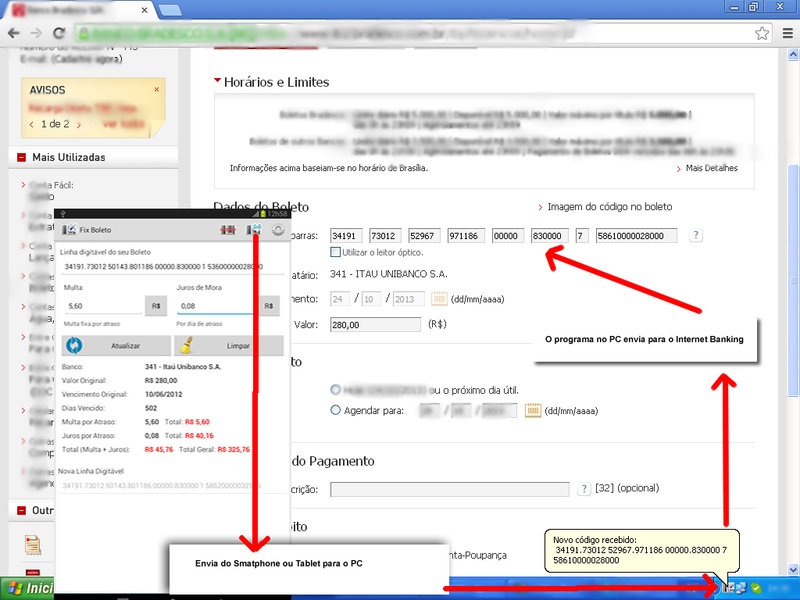Click the help icon beside barcode fields

(x=695, y=235)
